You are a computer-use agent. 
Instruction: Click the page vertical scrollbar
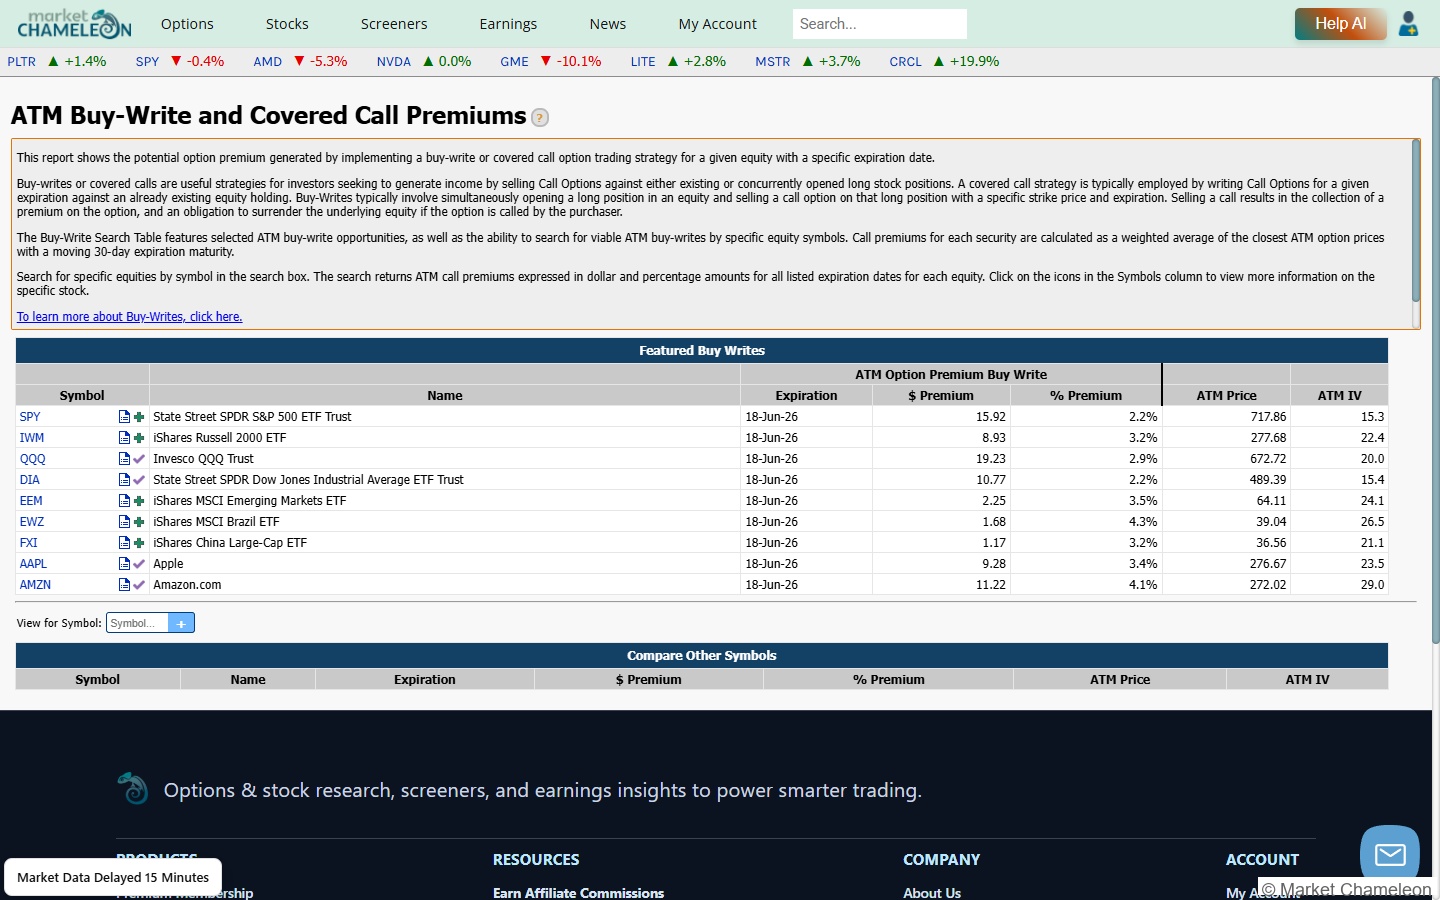[x=1435, y=360]
